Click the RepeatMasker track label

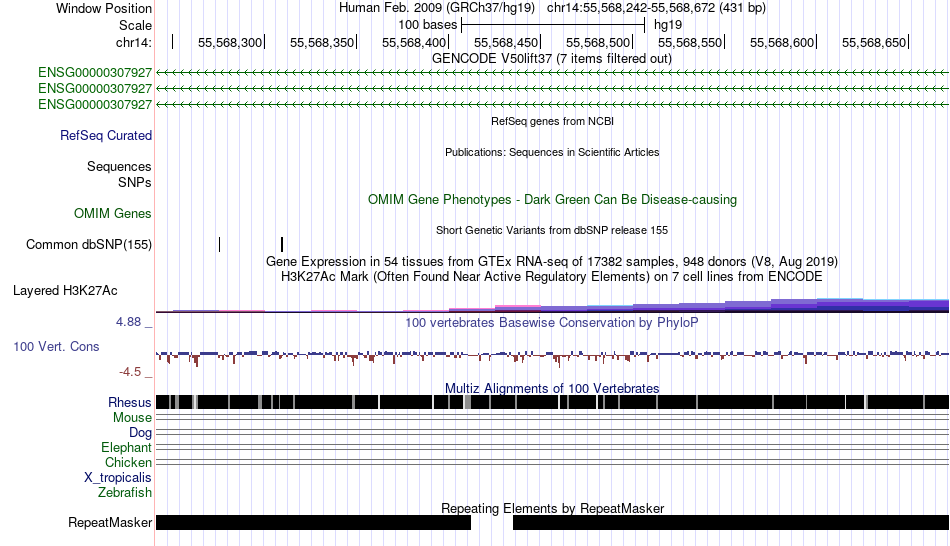pyautogui.click(x=110, y=522)
